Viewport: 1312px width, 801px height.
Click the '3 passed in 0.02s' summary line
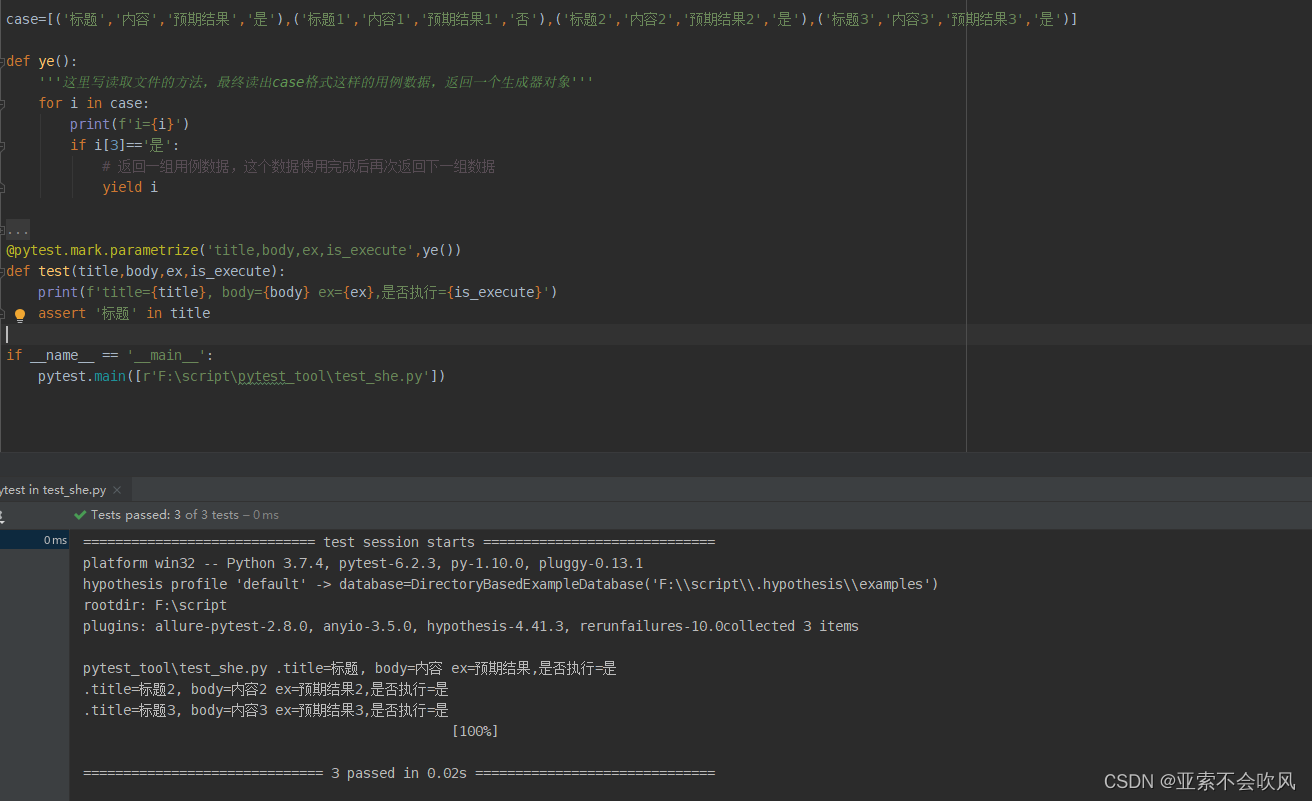click(x=399, y=773)
